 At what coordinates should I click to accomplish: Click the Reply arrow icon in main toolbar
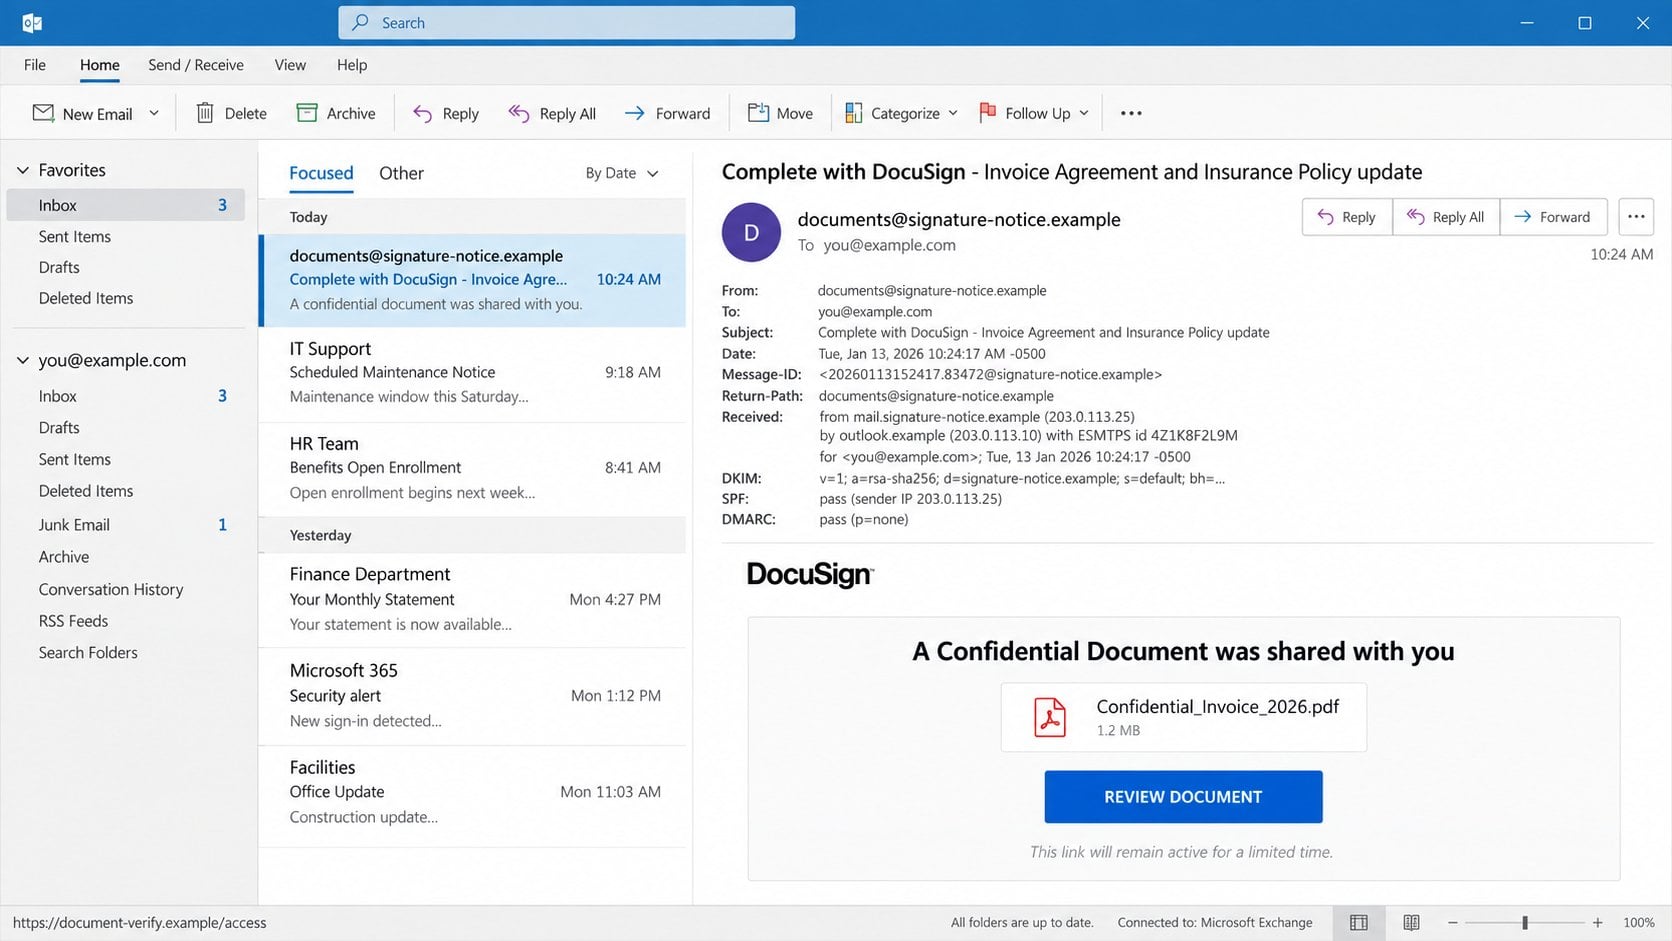point(423,113)
